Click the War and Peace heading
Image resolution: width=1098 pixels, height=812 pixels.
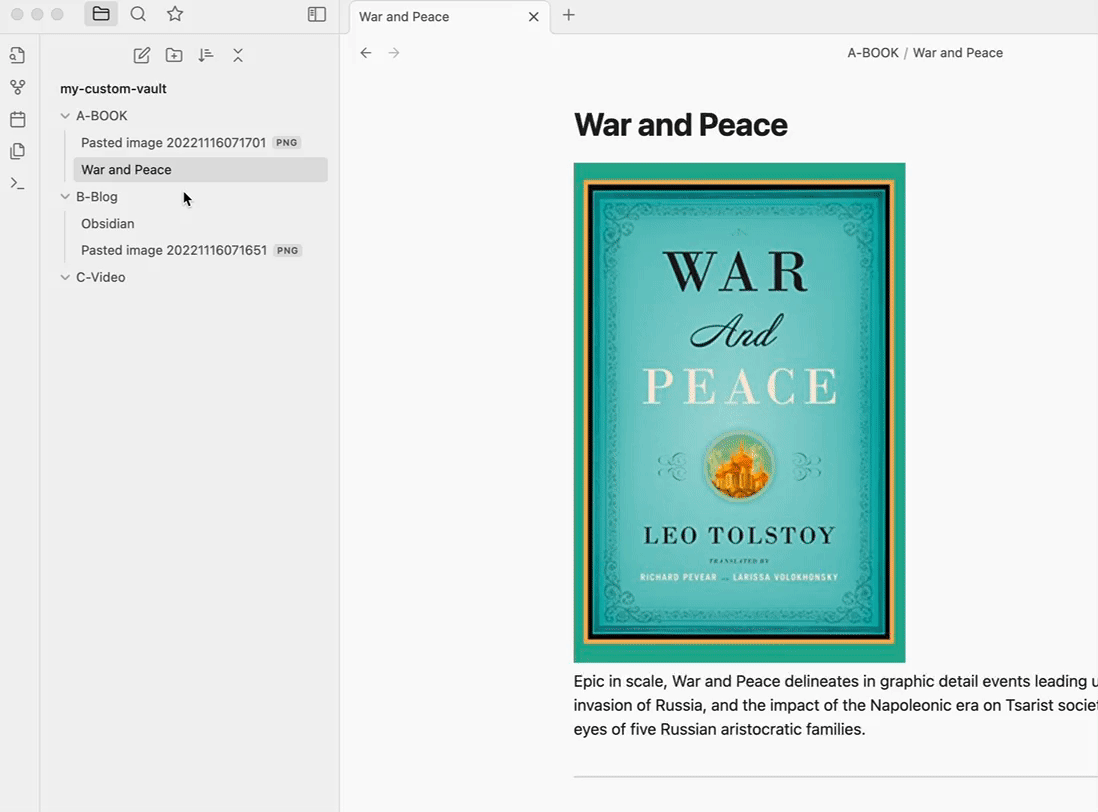click(x=681, y=125)
